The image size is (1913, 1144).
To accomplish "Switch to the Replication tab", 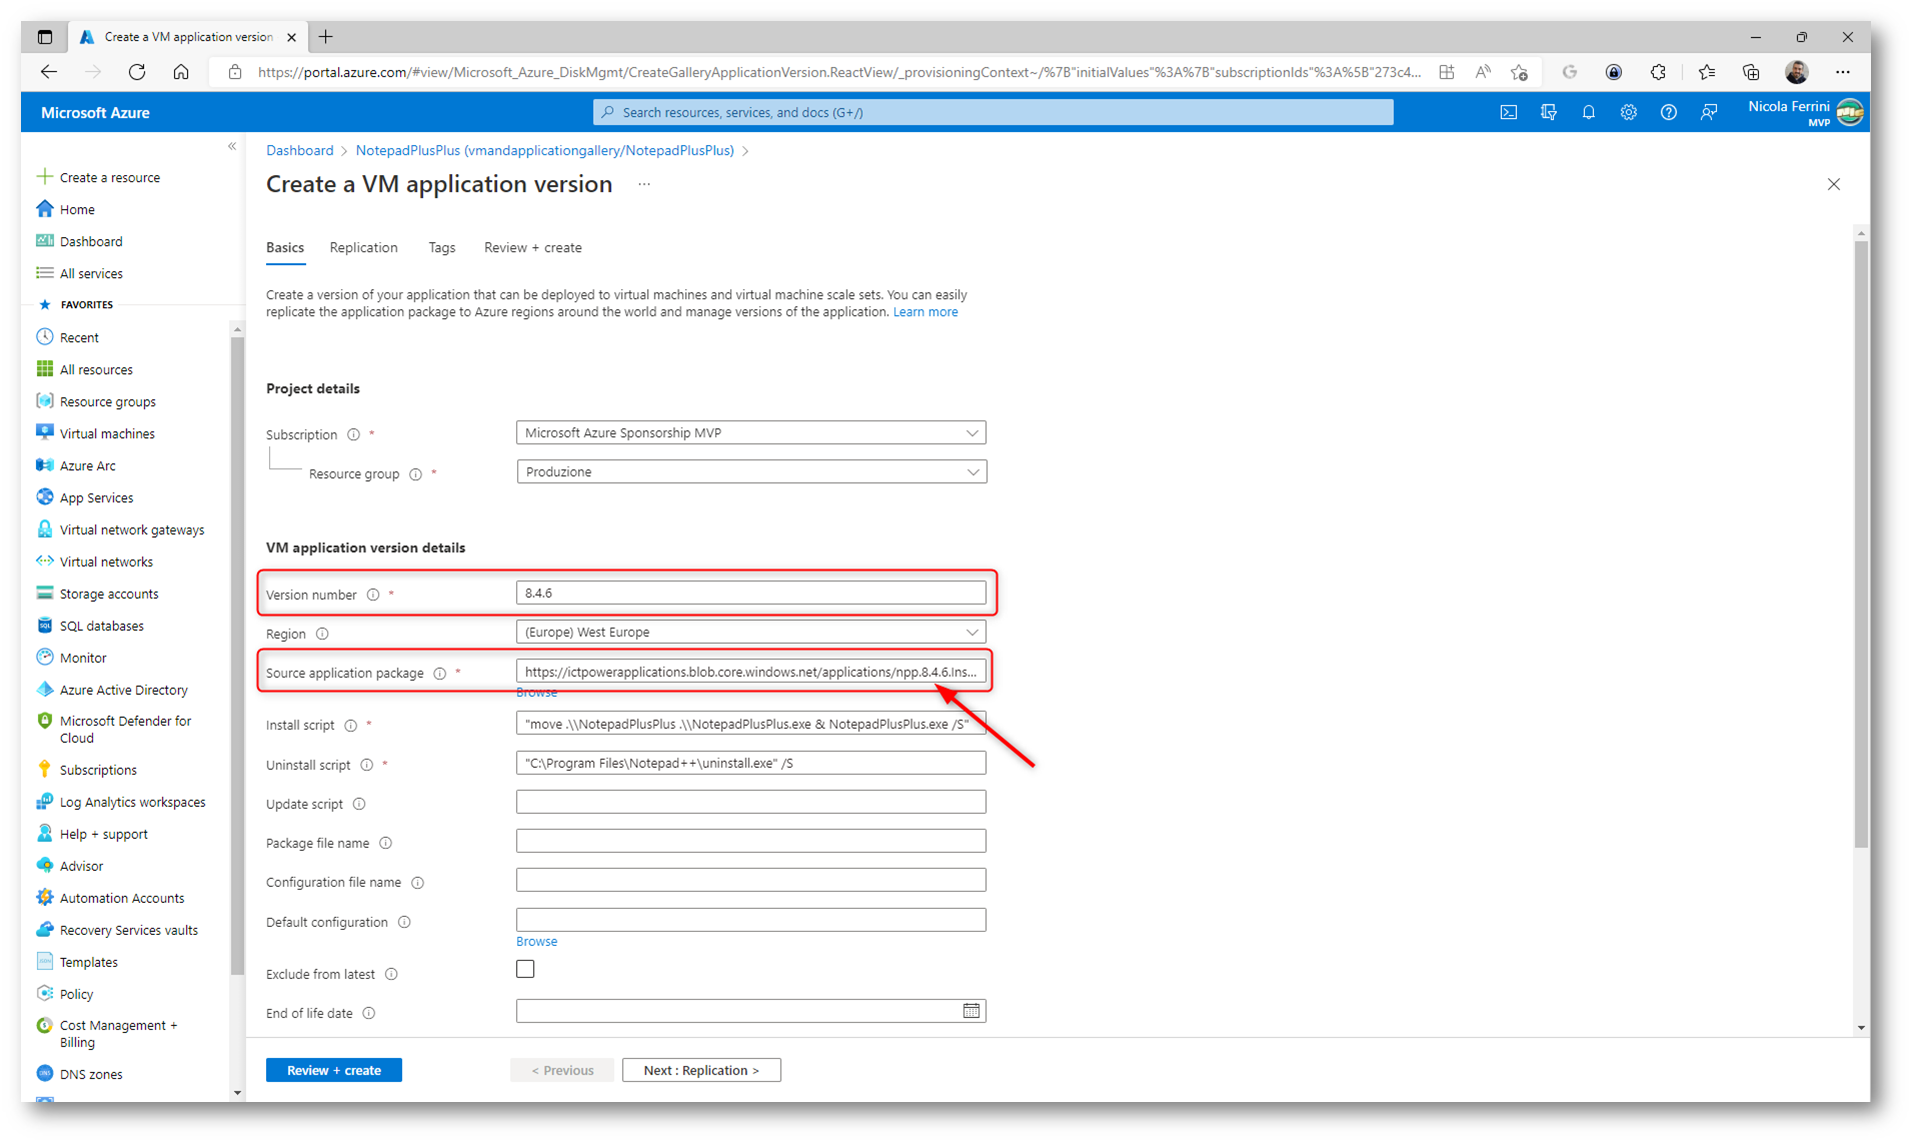I will [x=363, y=248].
